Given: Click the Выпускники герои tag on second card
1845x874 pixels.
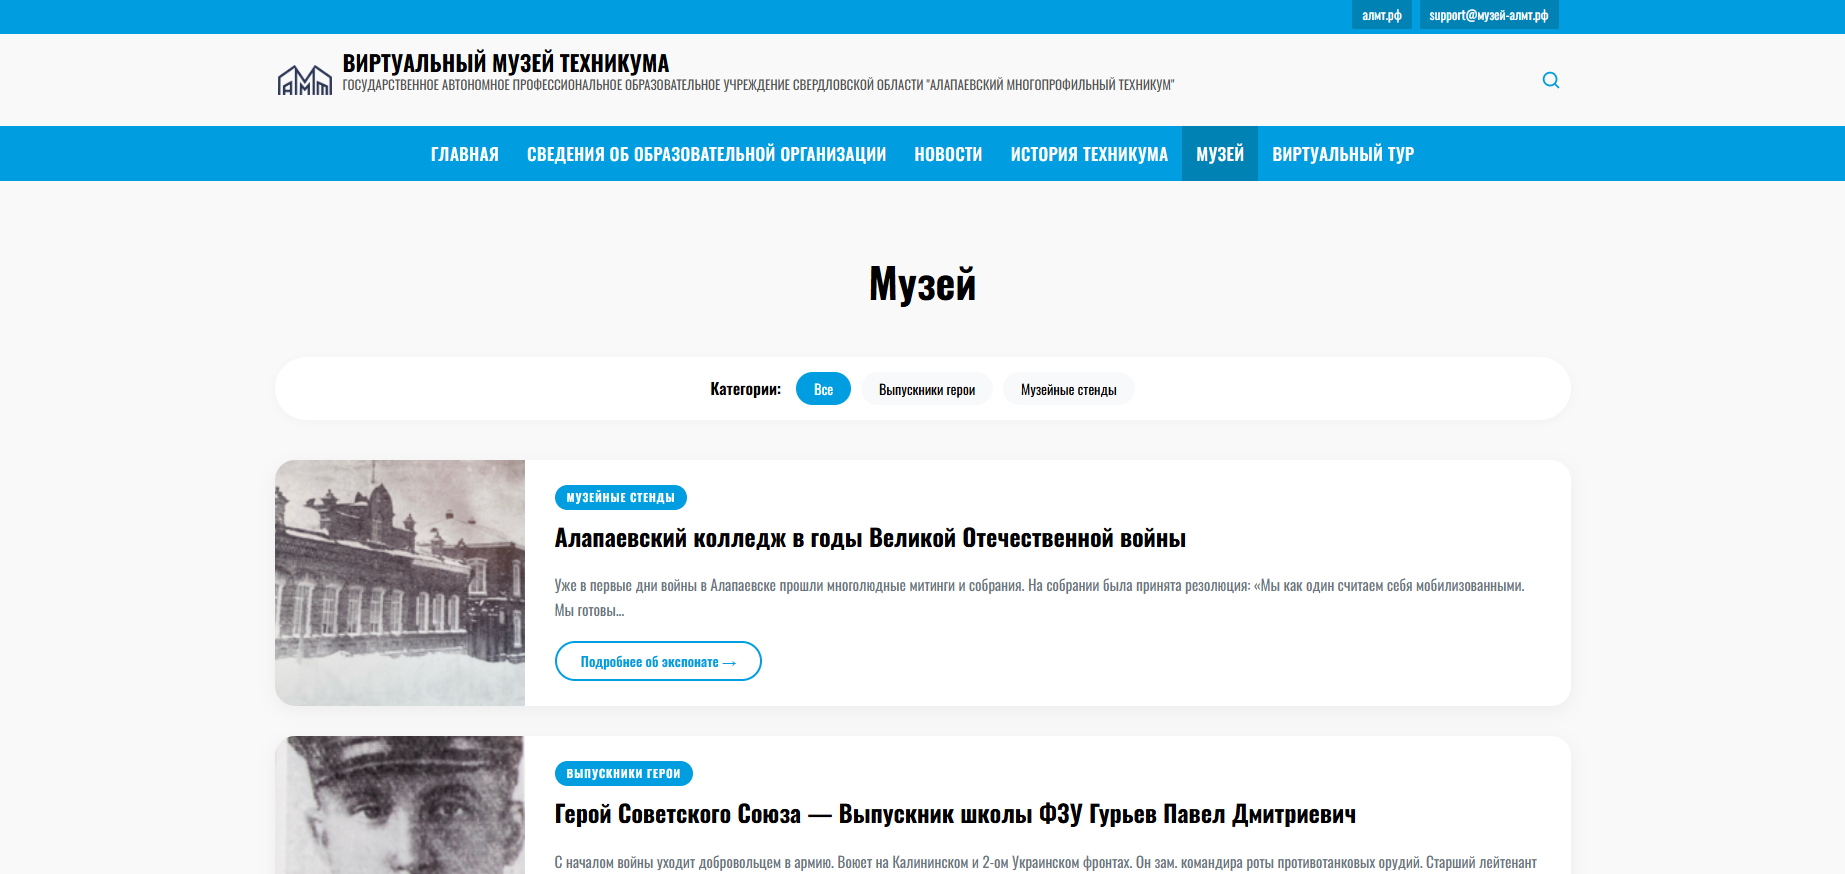Looking at the screenshot, I should (x=623, y=773).
